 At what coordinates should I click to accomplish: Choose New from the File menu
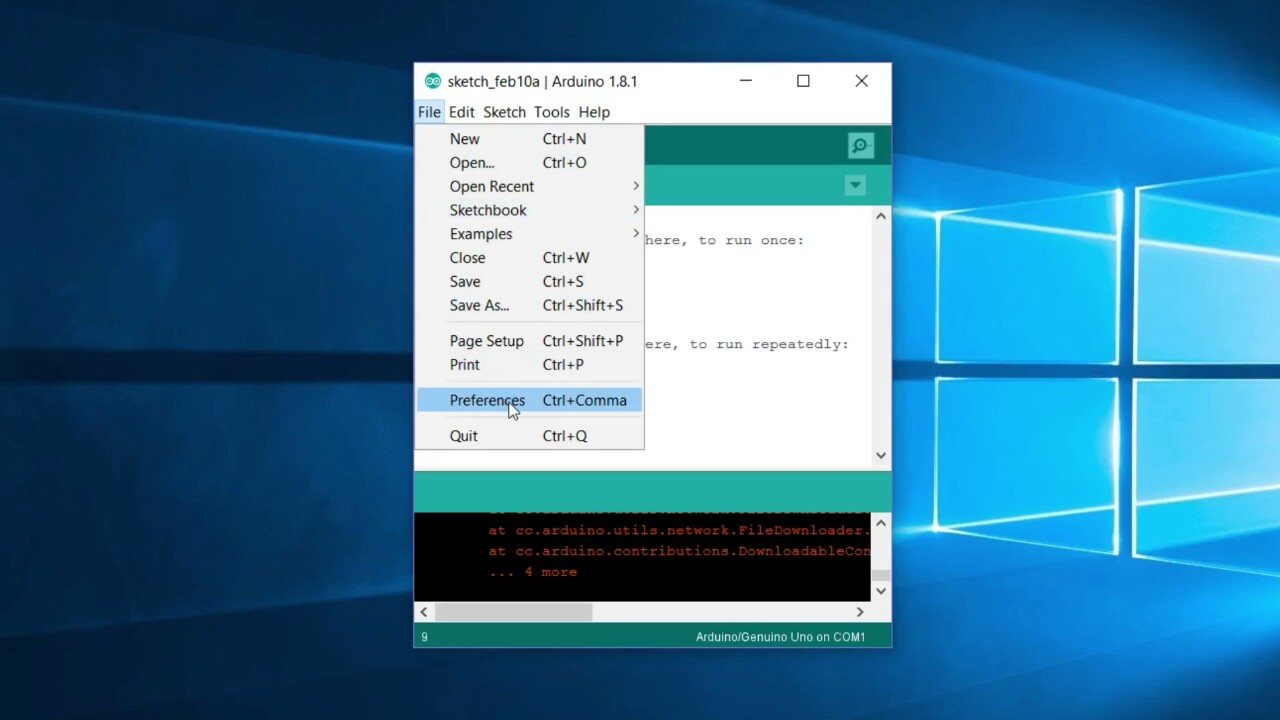[x=529, y=139]
